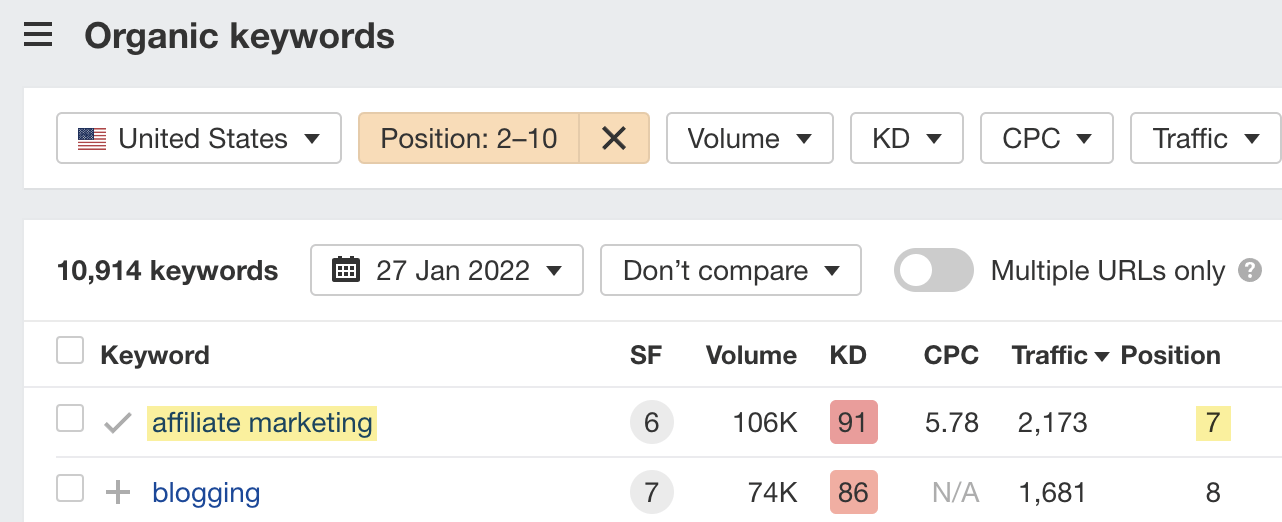Expand the KD filter dropdown
The width and height of the screenshot is (1282, 522).
(x=906, y=138)
